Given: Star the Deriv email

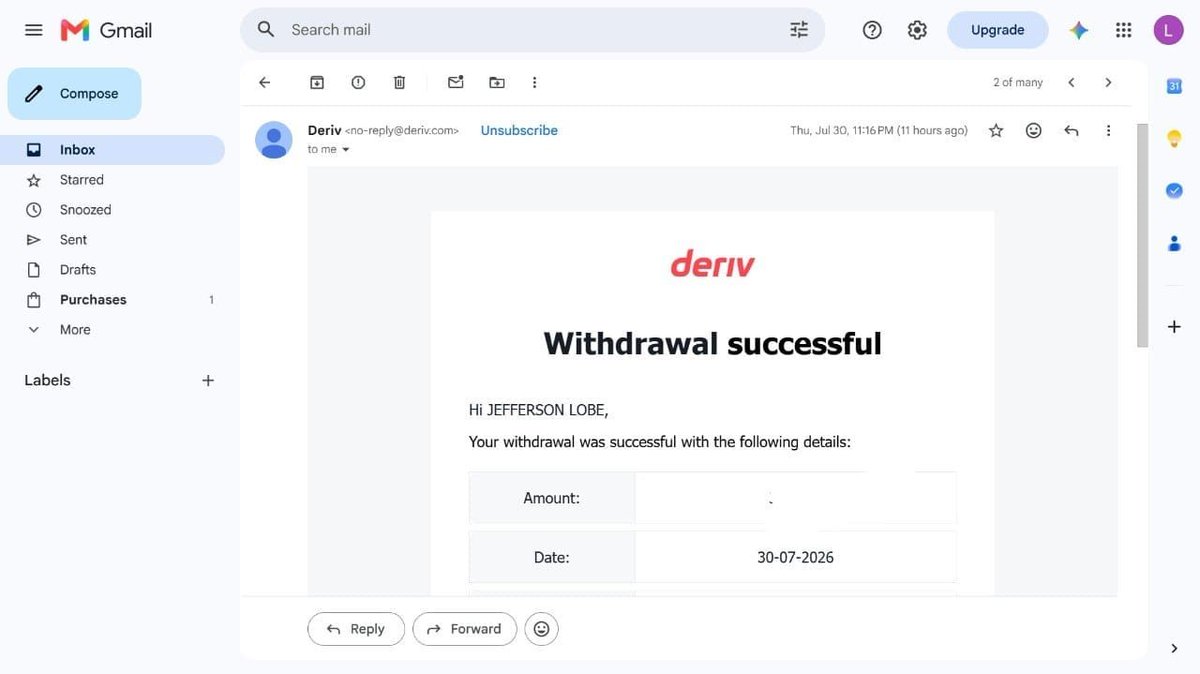Looking at the screenshot, I should (996, 130).
